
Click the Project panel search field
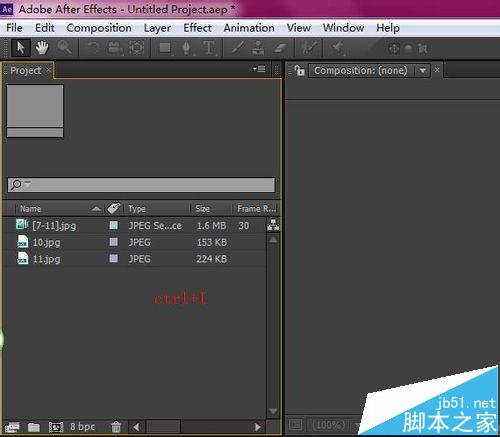(x=141, y=185)
